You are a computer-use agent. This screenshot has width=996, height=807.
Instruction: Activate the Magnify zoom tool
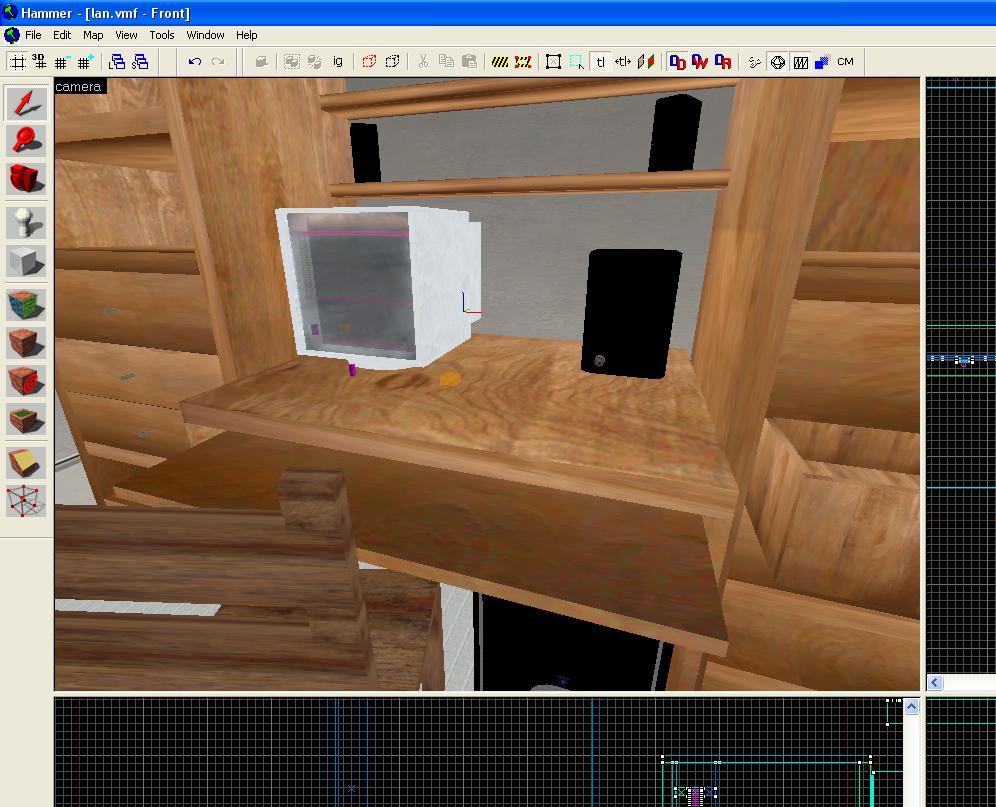click(x=26, y=141)
